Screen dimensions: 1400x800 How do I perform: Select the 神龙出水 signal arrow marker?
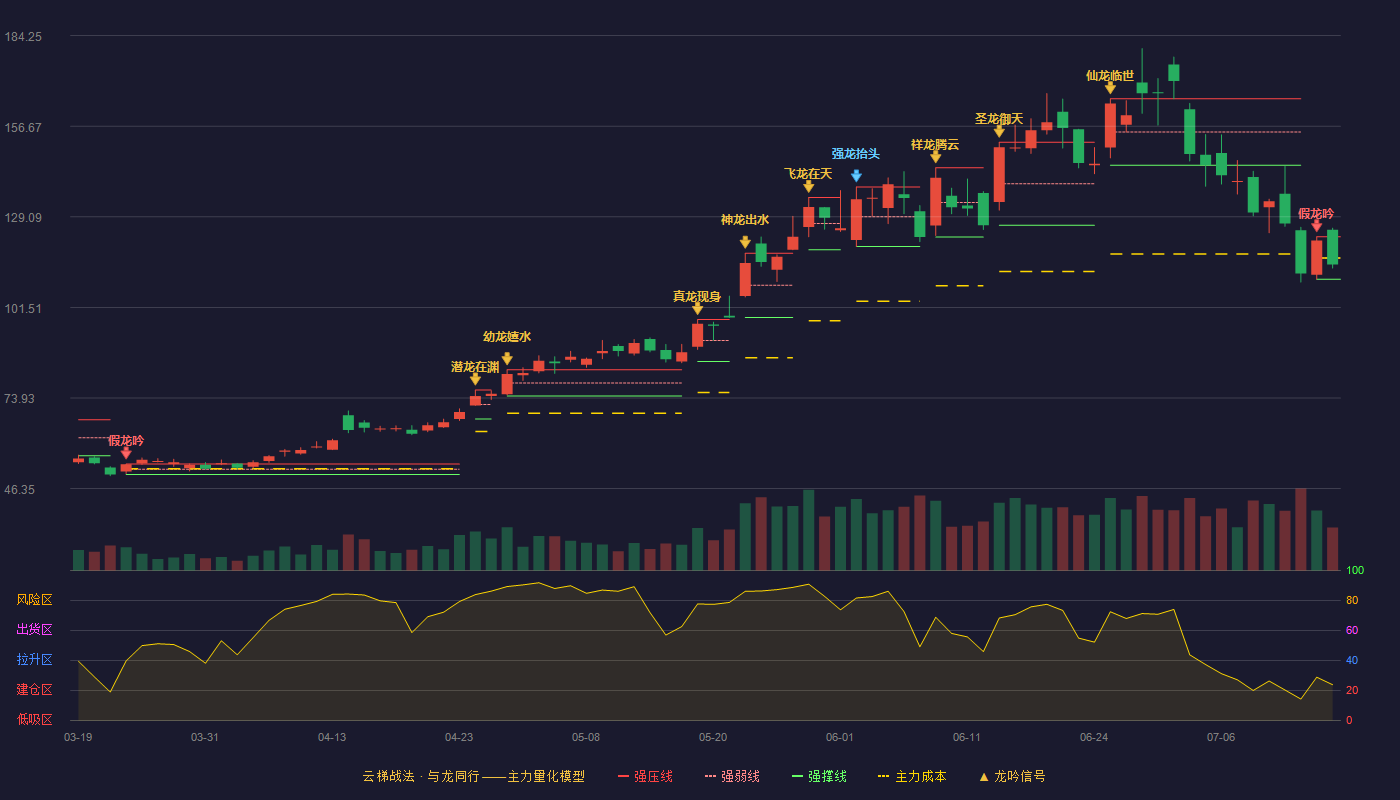pos(745,242)
